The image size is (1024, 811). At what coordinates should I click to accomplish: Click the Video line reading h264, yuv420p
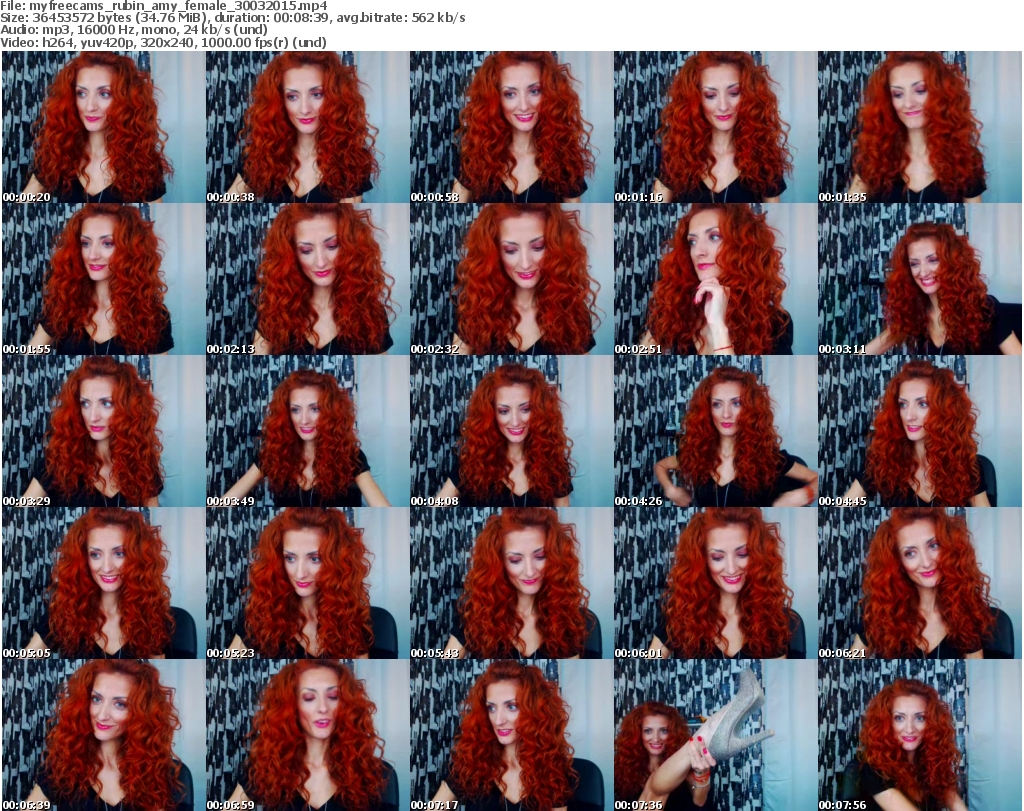163,42
